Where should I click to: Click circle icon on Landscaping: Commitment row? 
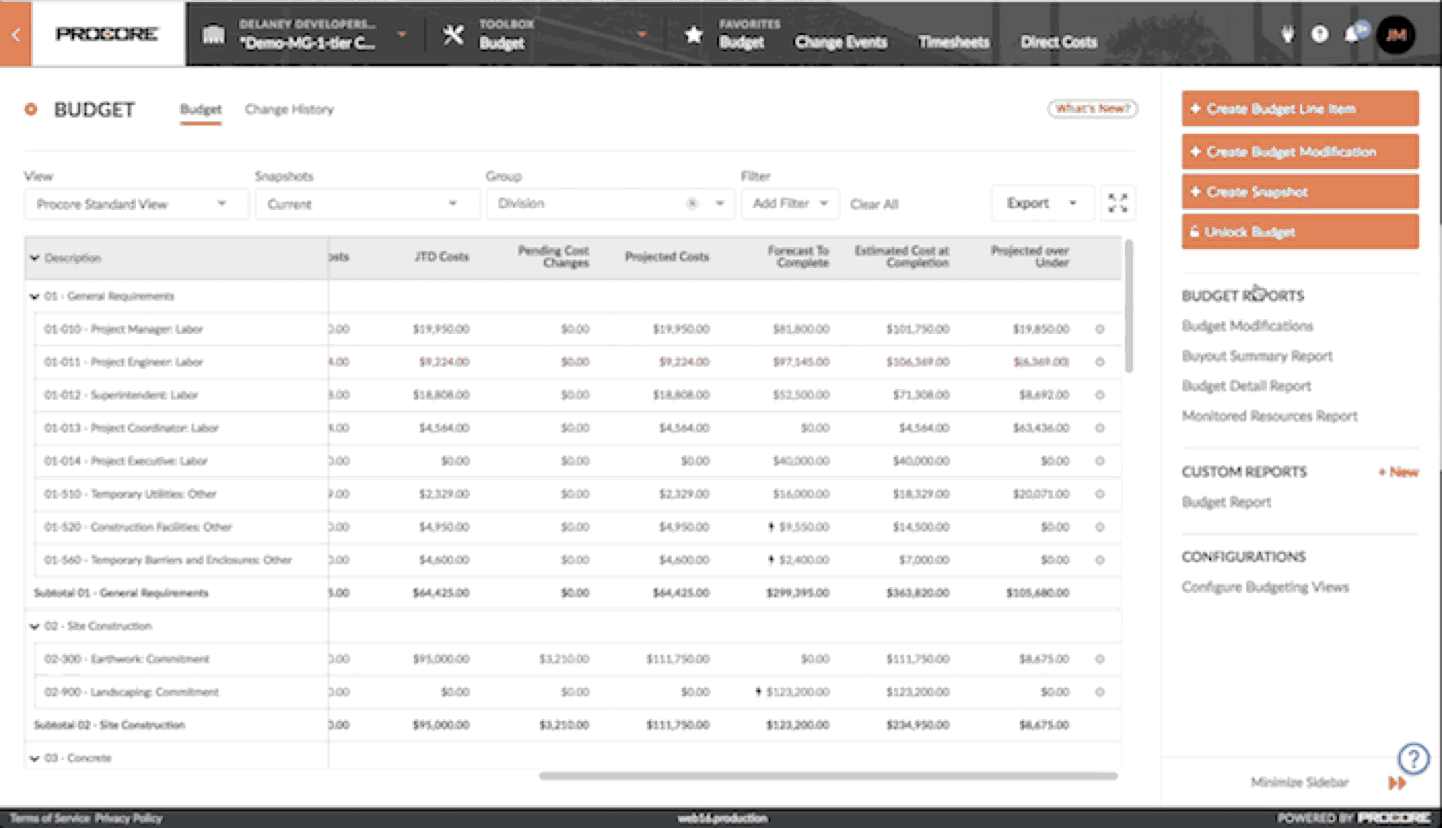(x=1100, y=692)
